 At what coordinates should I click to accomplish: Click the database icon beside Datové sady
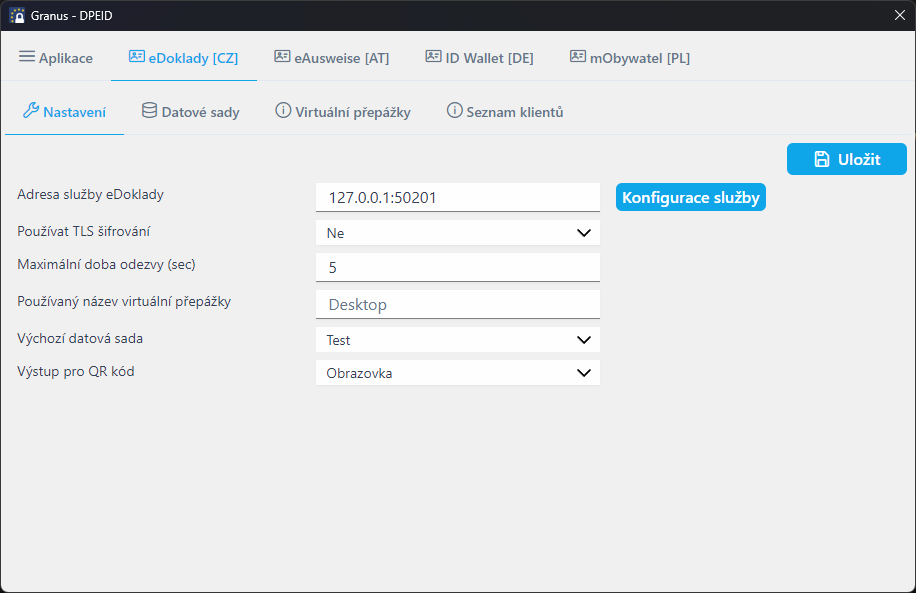[x=149, y=111]
